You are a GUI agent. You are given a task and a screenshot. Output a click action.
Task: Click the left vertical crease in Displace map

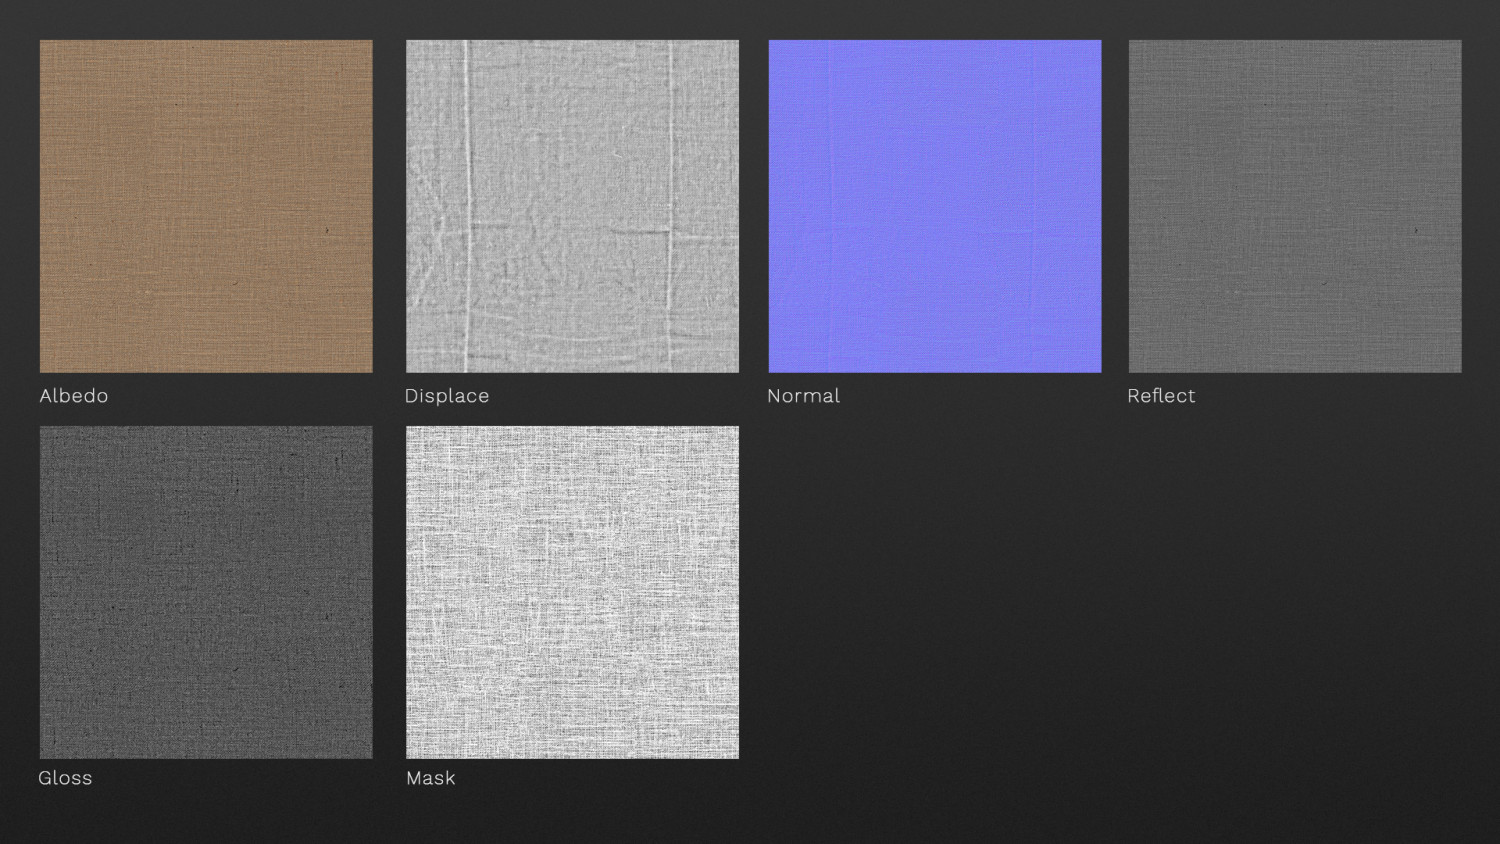click(466, 200)
